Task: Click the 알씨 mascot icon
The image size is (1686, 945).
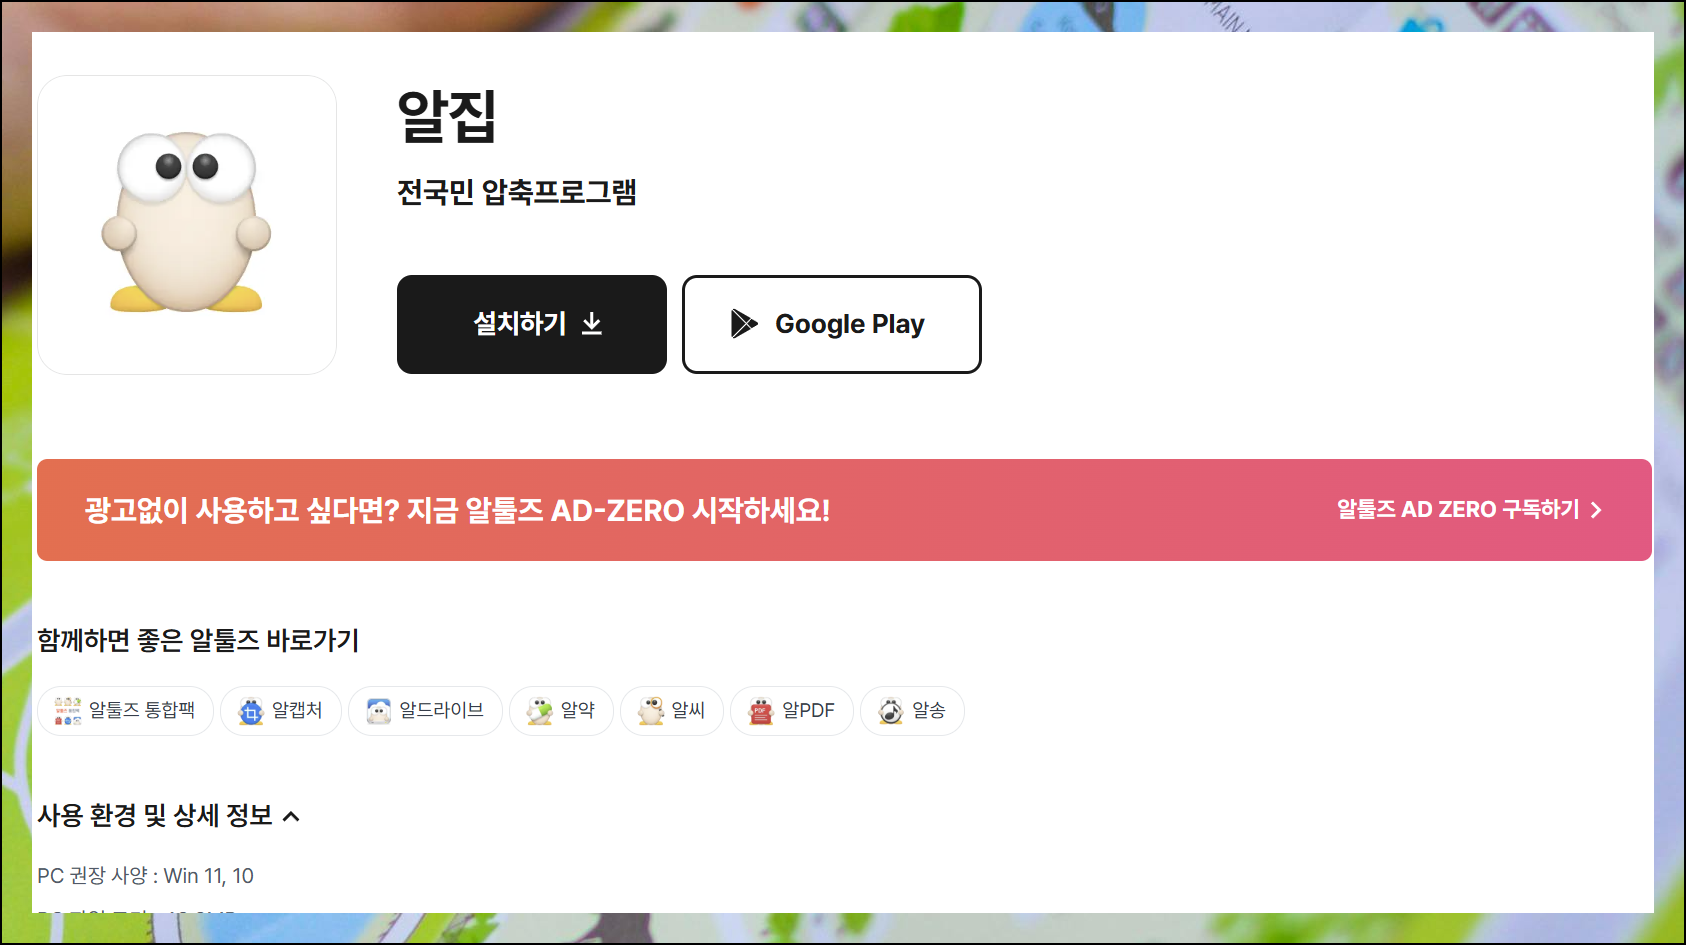Action: 651,711
